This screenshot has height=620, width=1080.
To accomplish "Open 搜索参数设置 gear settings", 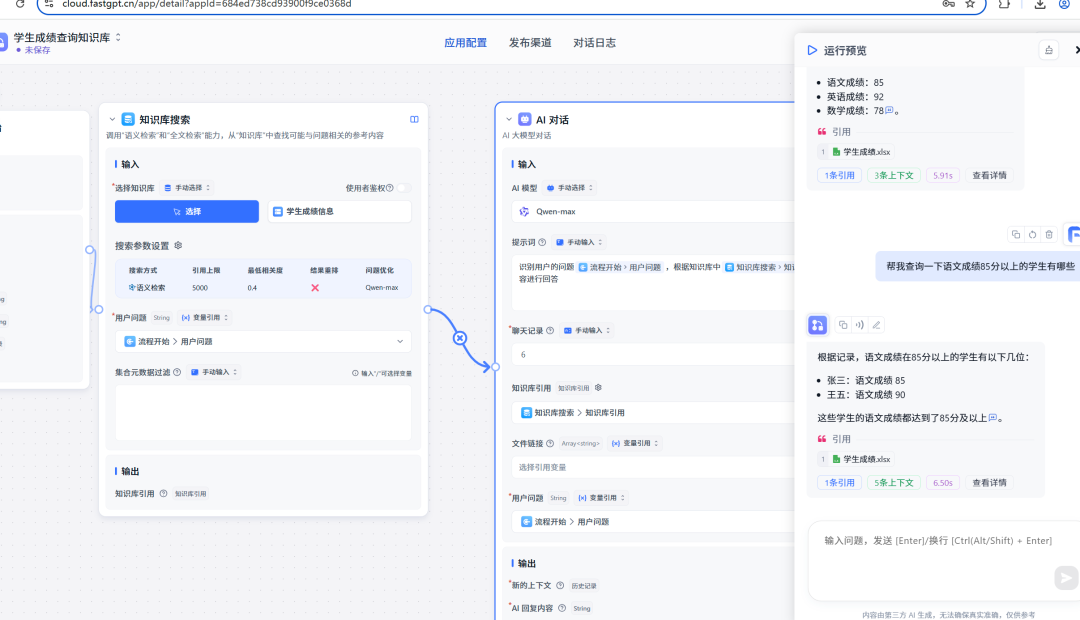I will tap(178, 245).
